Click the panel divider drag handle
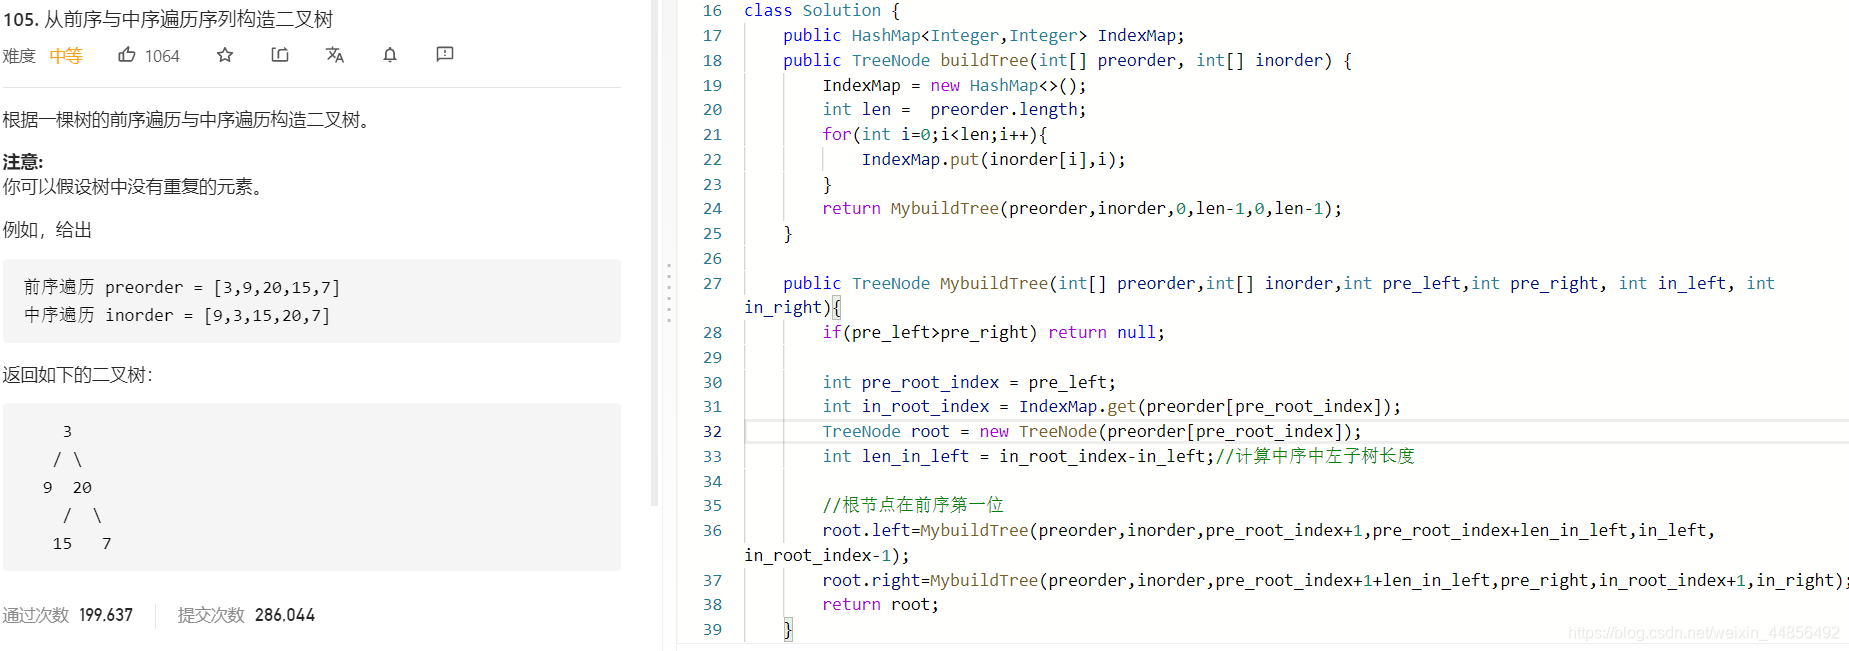 [x=669, y=292]
